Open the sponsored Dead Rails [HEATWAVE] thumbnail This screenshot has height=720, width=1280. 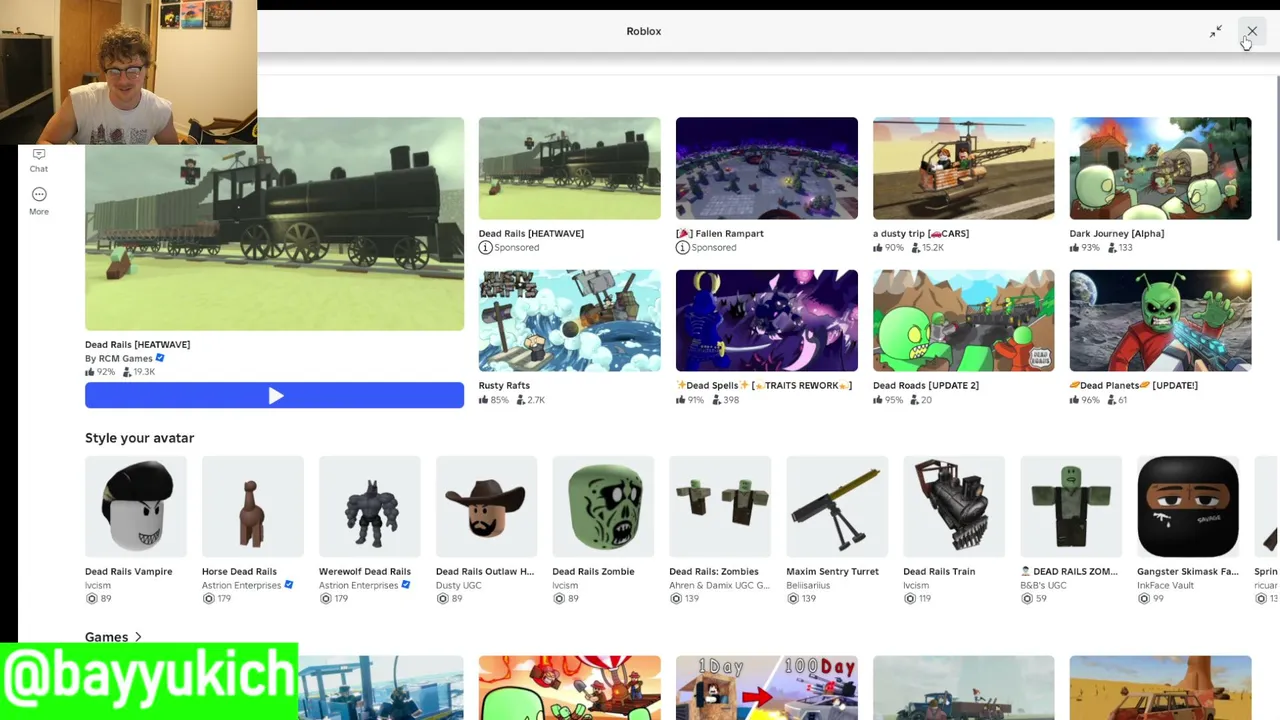pos(569,168)
